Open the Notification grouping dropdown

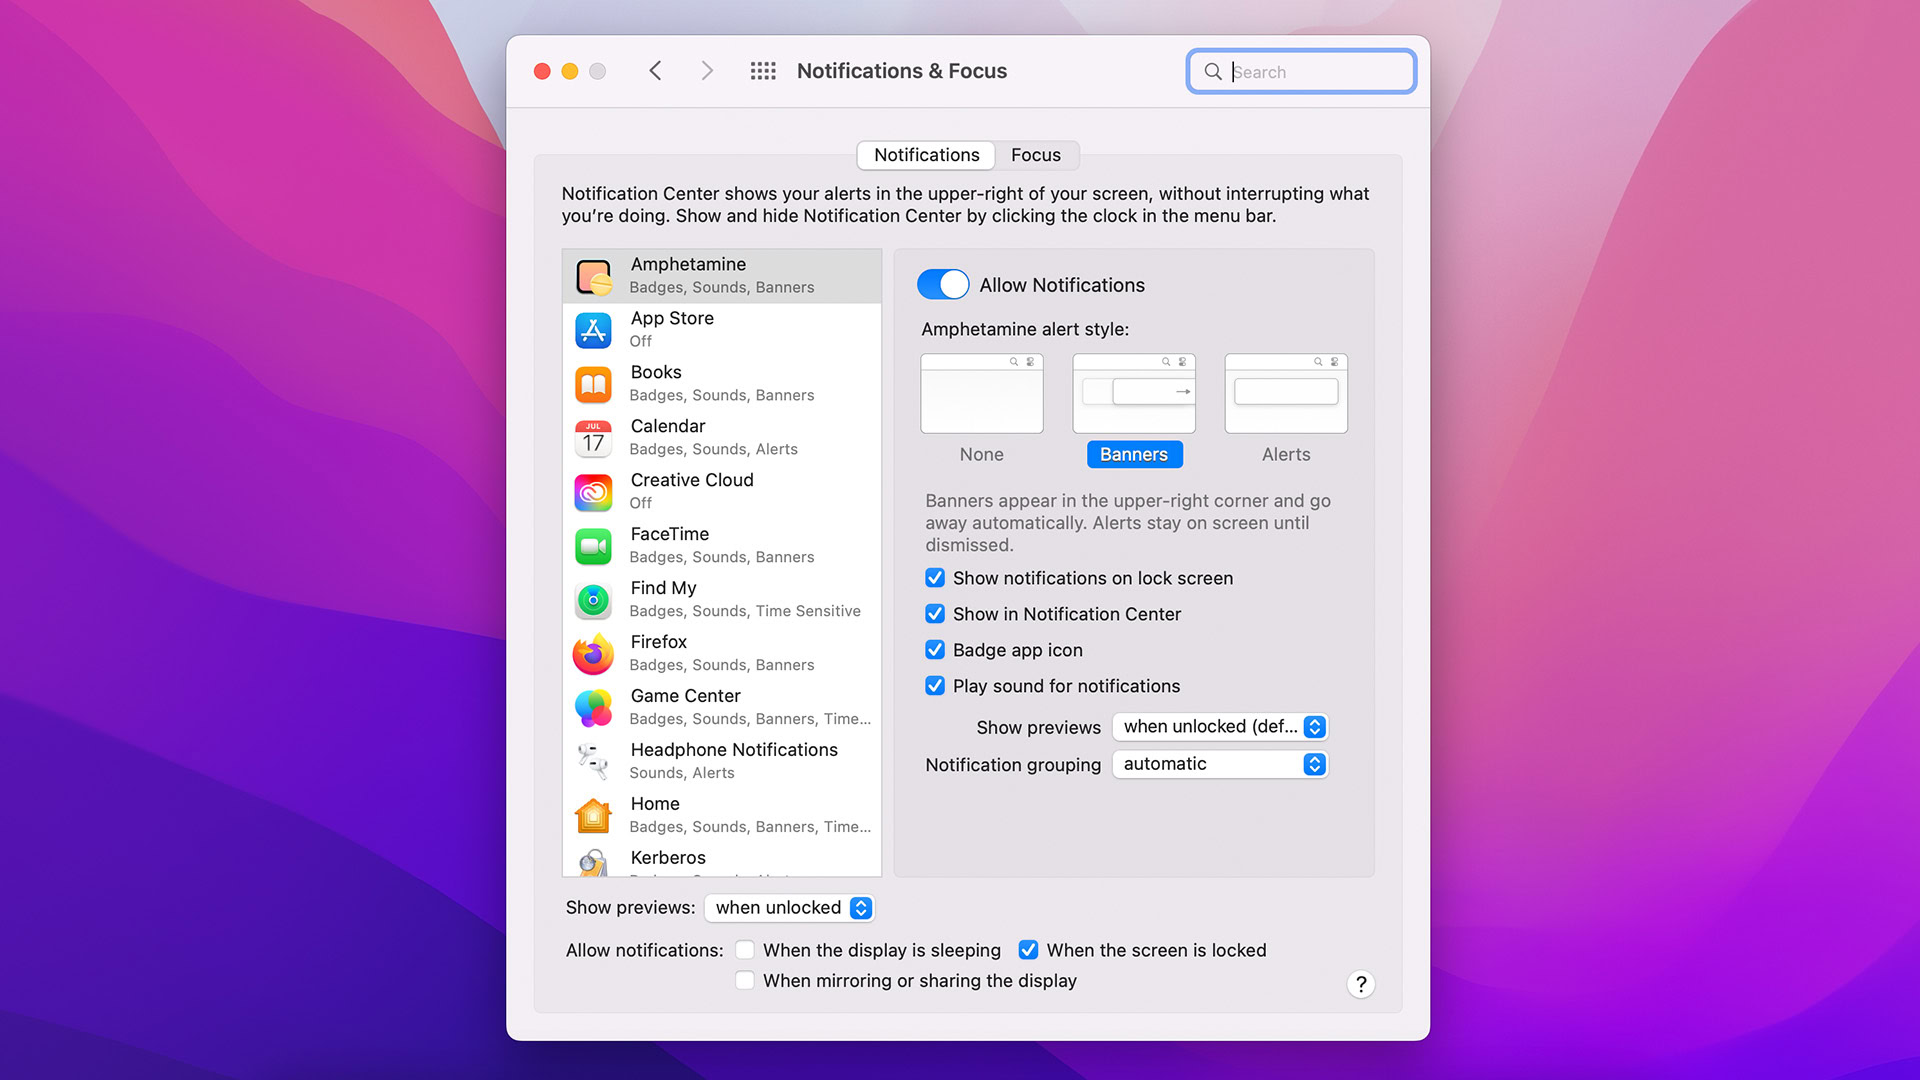point(1220,764)
